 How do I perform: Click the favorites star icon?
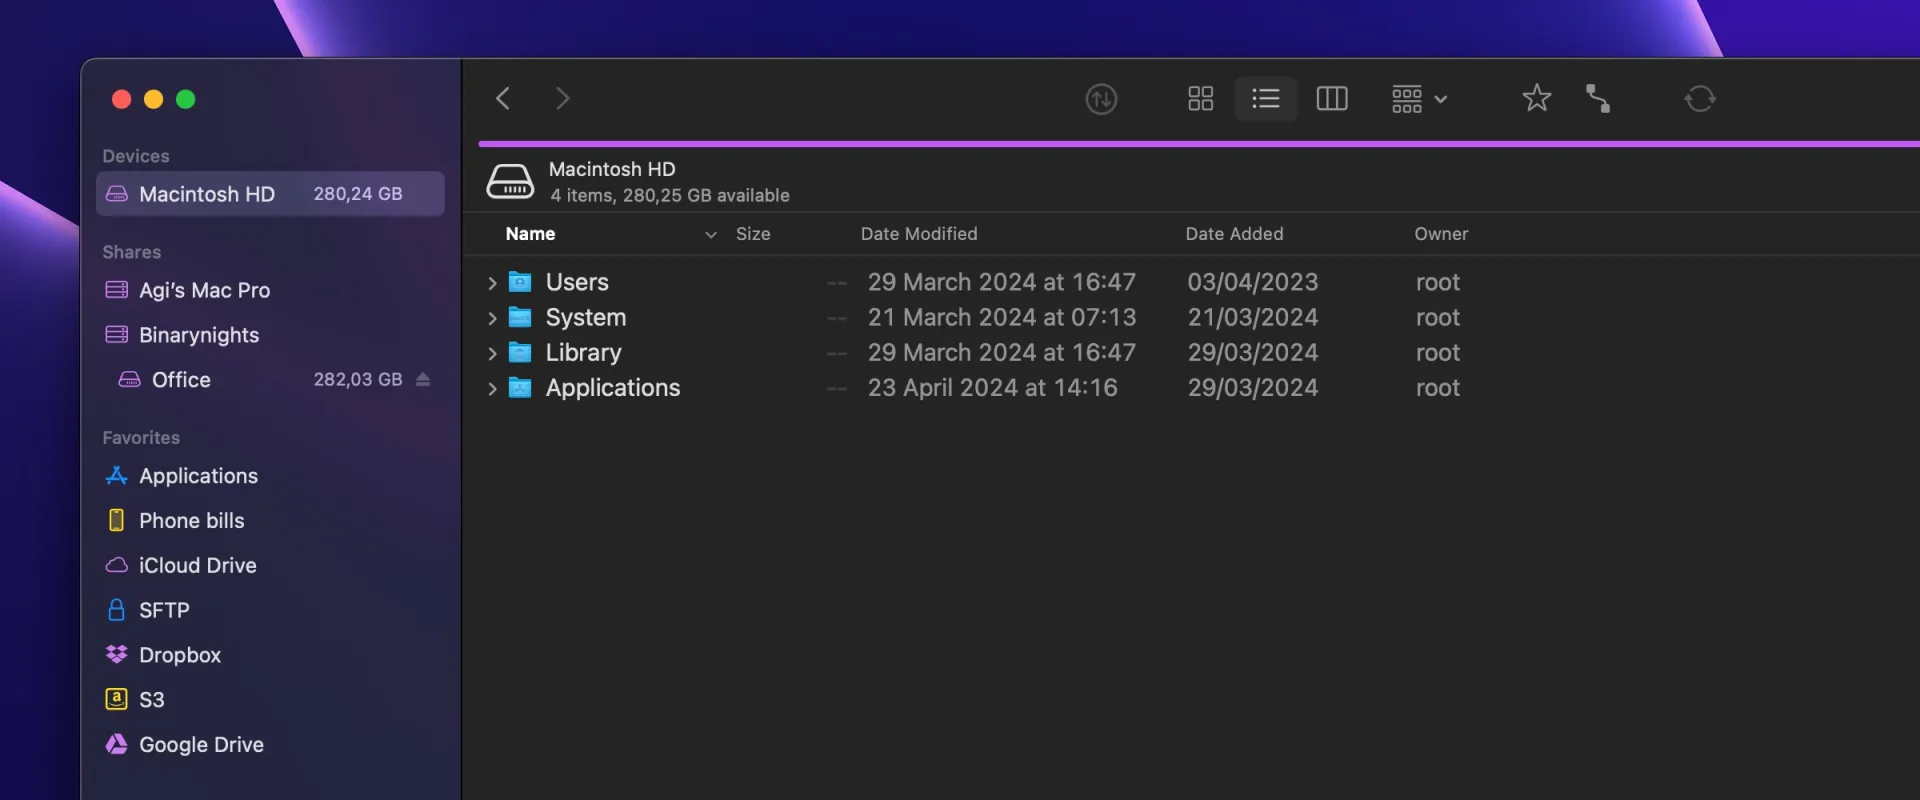pyautogui.click(x=1537, y=98)
